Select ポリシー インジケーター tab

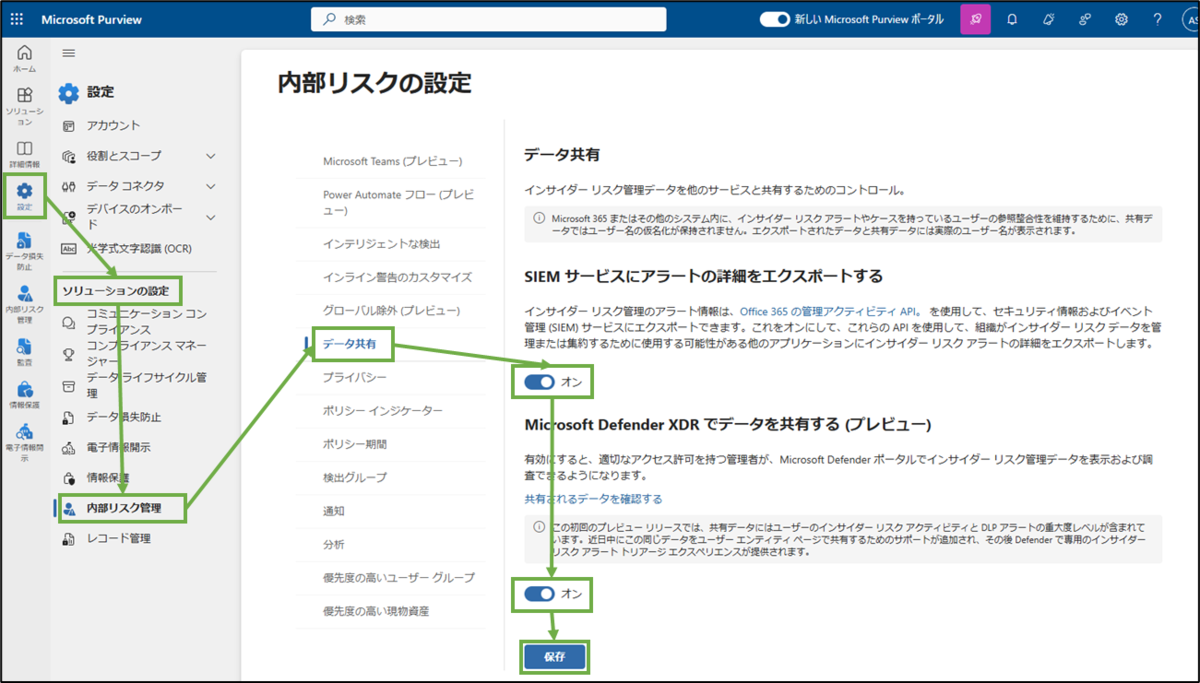(x=383, y=411)
